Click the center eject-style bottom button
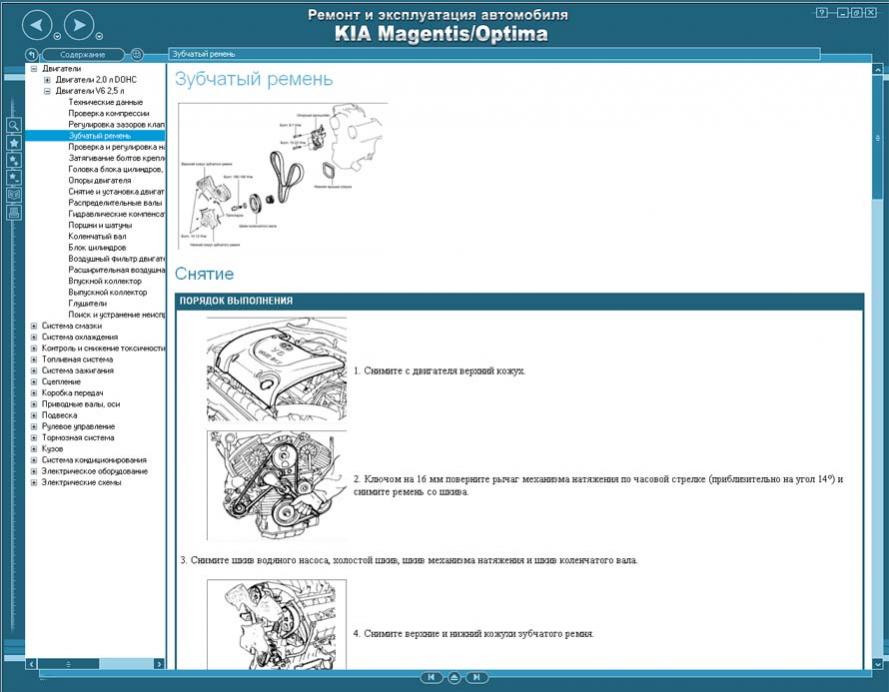Screen dimensions: 889x692 click(454, 677)
